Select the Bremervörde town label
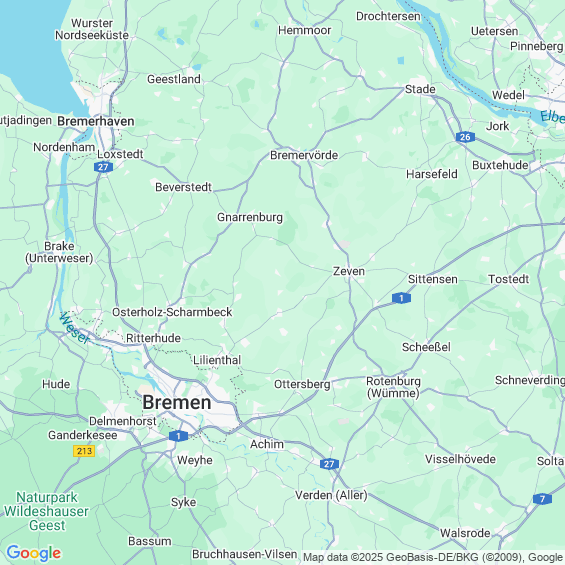Screen dimensions: 565x565 pyautogui.click(x=304, y=155)
